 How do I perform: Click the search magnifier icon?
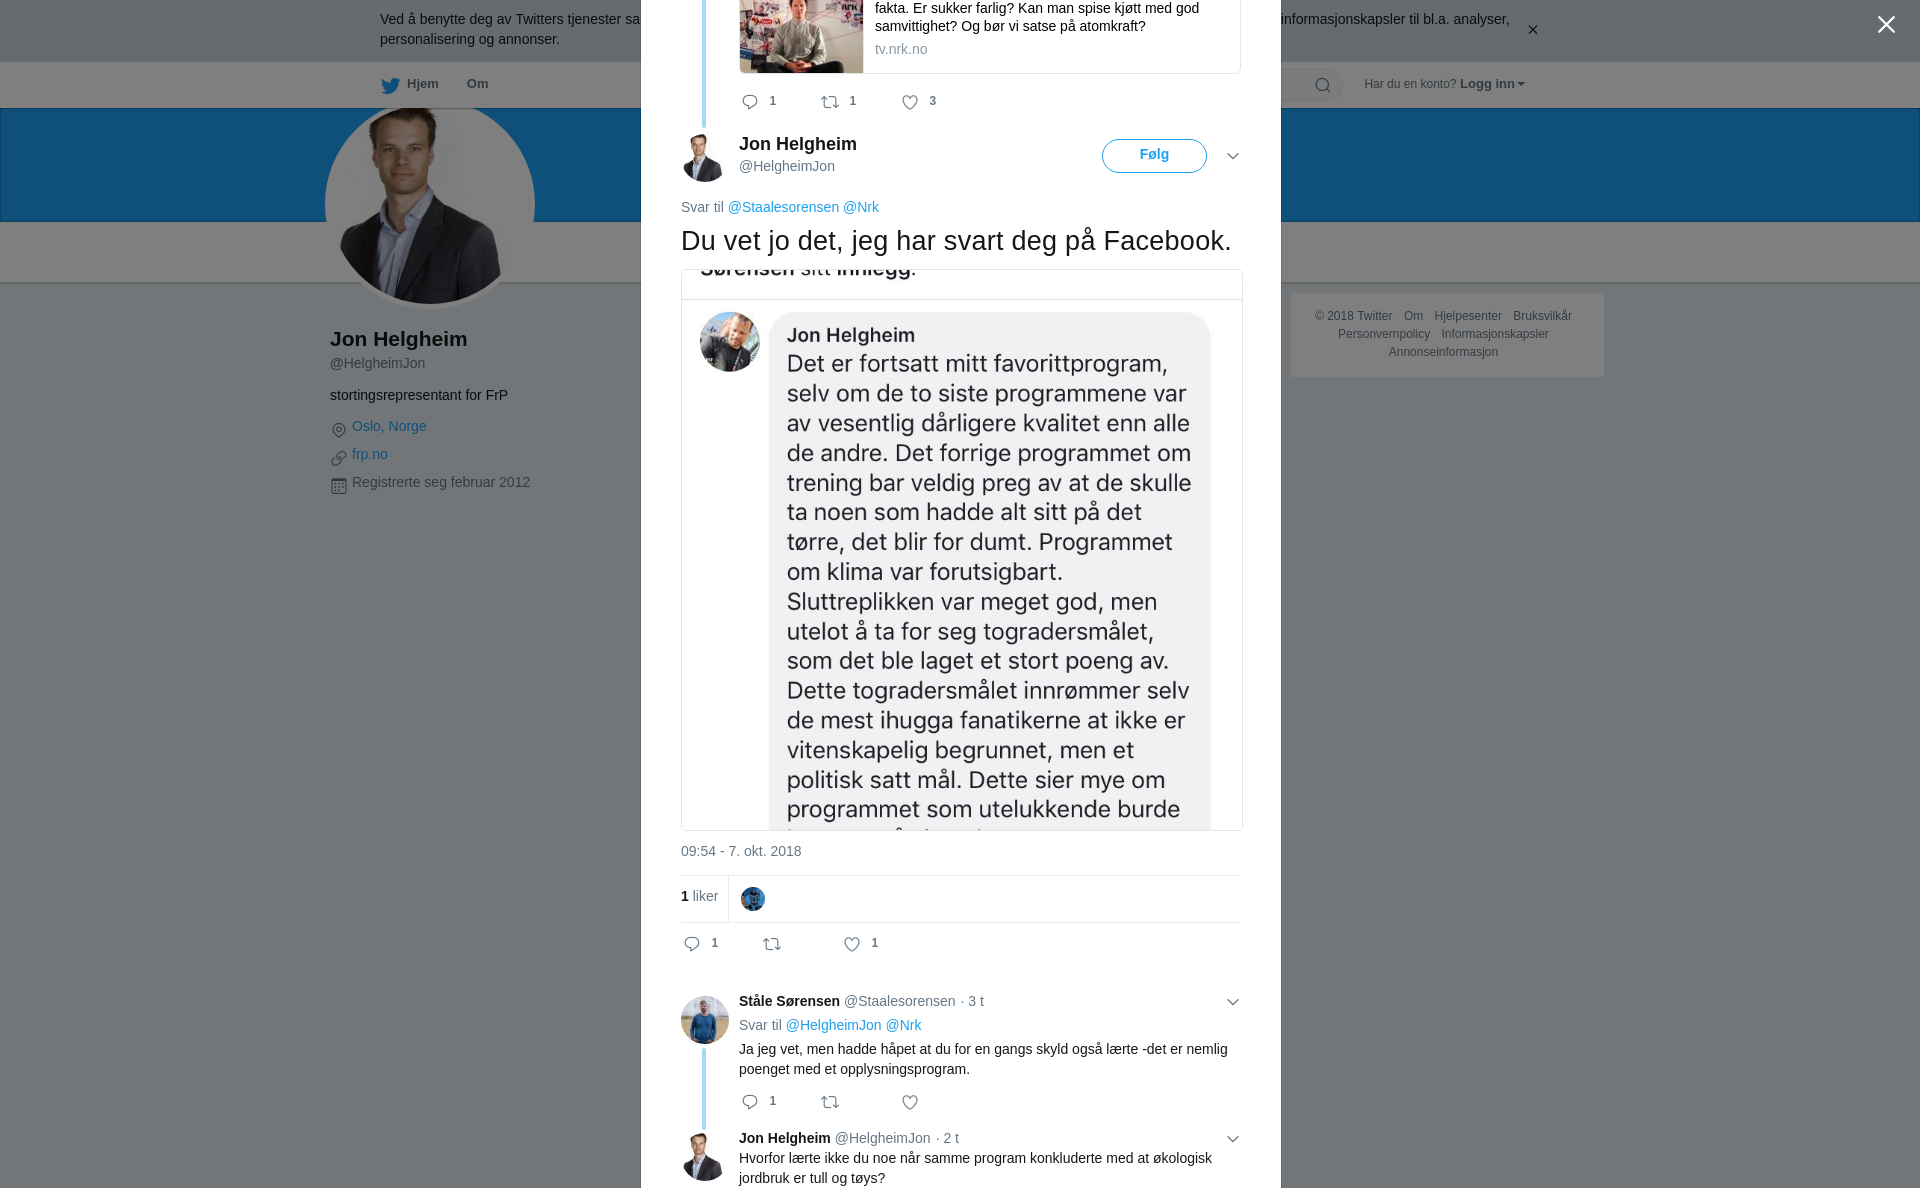click(1323, 85)
